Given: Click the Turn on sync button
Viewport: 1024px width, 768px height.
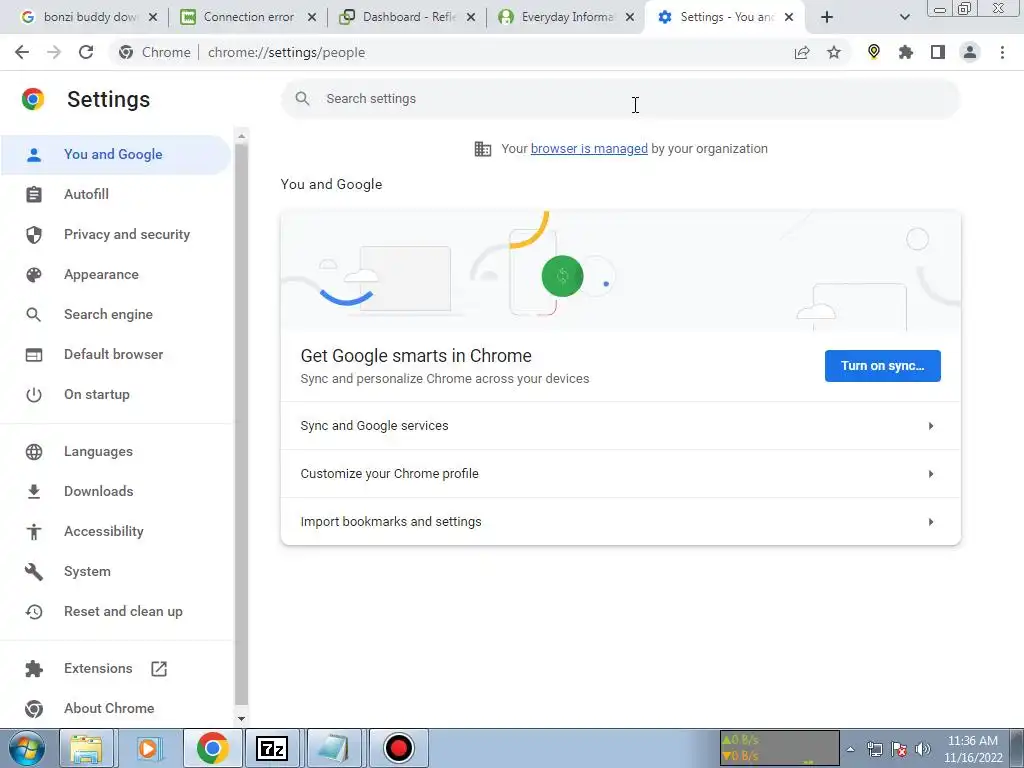Looking at the screenshot, I should click(x=882, y=366).
